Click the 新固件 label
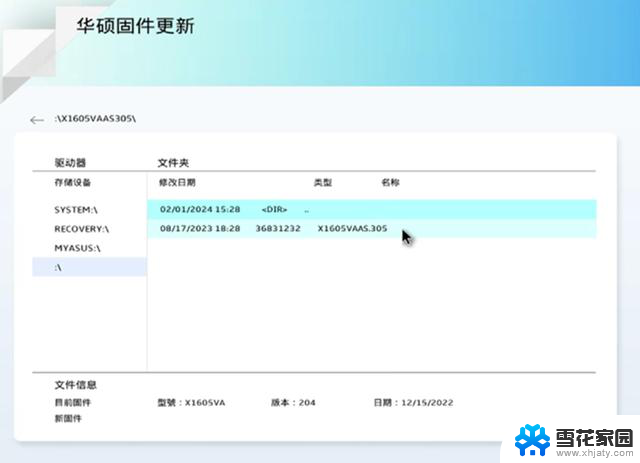 pyautogui.click(x=68, y=418)
